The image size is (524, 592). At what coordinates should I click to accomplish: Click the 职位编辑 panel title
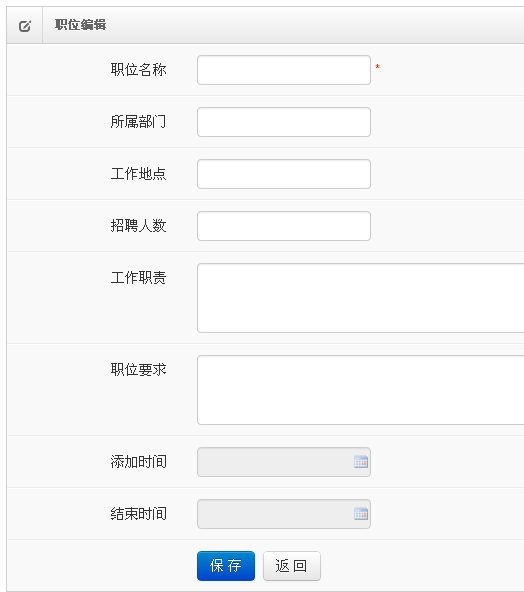pos(80,25)
